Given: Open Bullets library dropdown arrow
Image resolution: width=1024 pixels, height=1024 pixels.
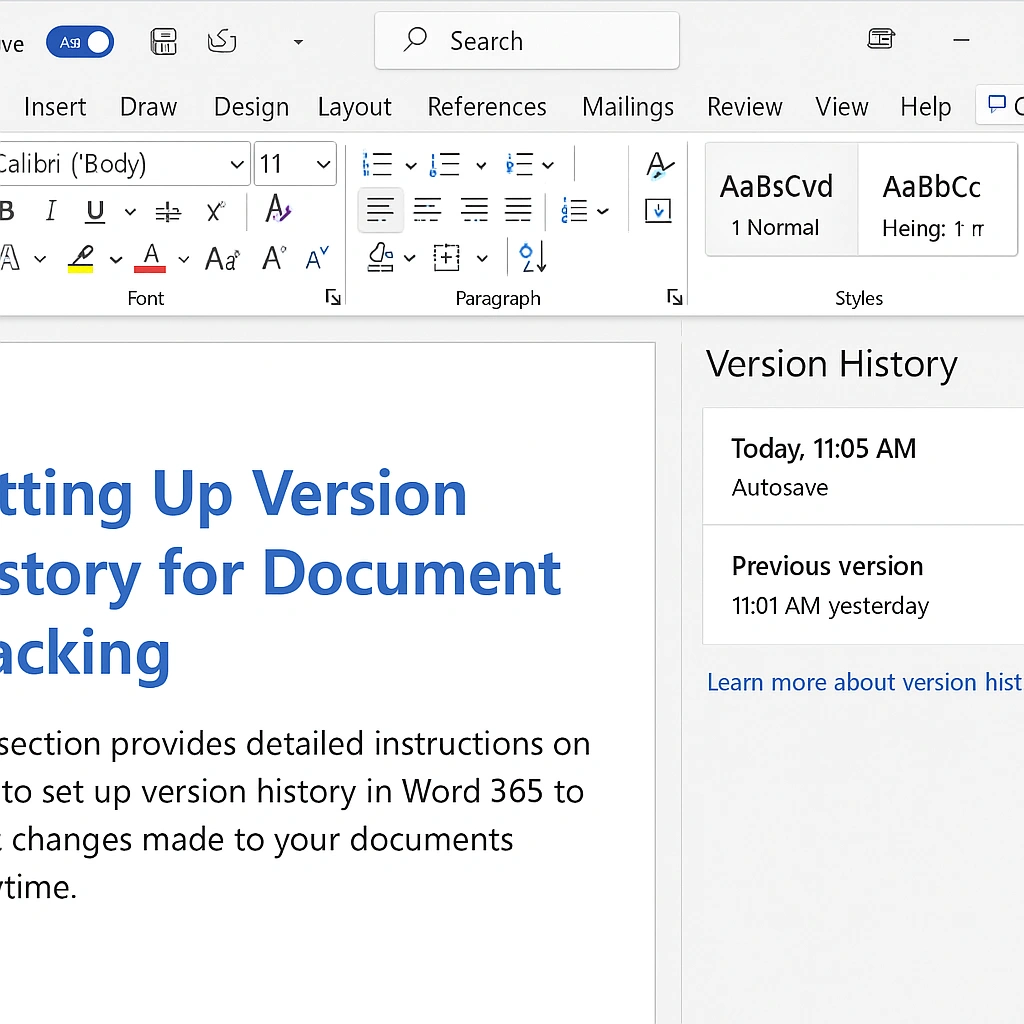Looking at the screenshot, I should [x=411, y=165].
